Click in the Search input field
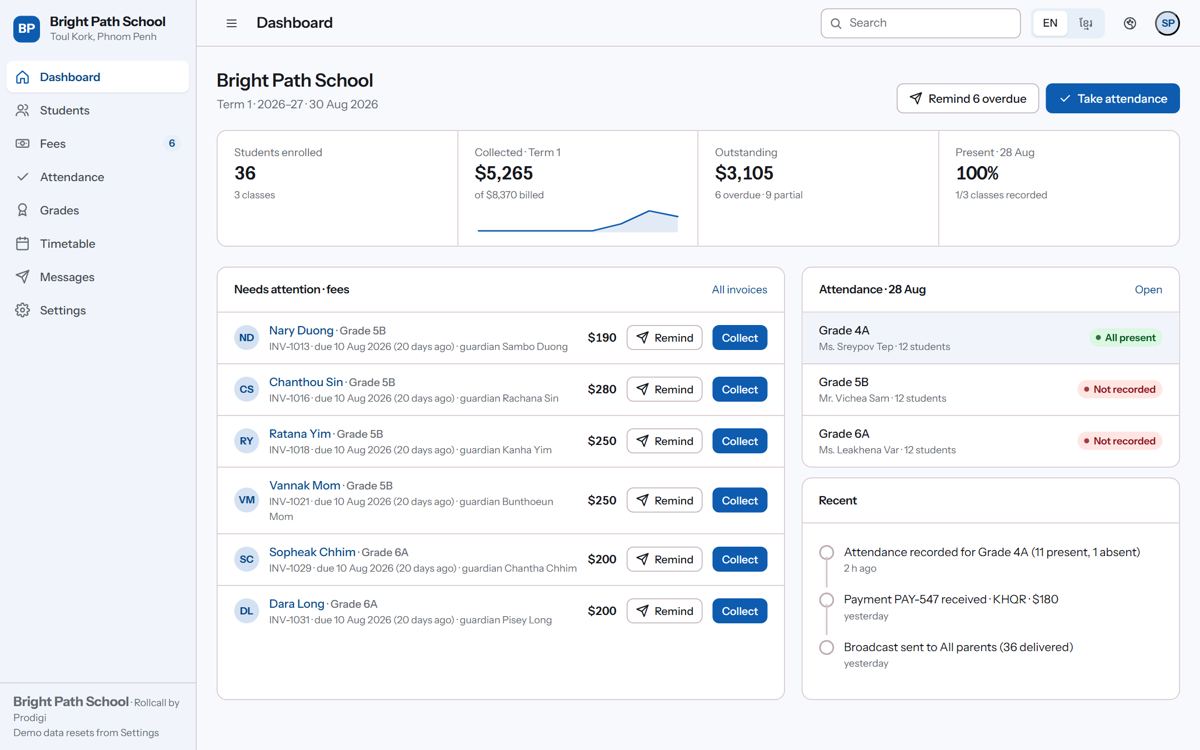The image size is (1200, 750). coord(920,23)
